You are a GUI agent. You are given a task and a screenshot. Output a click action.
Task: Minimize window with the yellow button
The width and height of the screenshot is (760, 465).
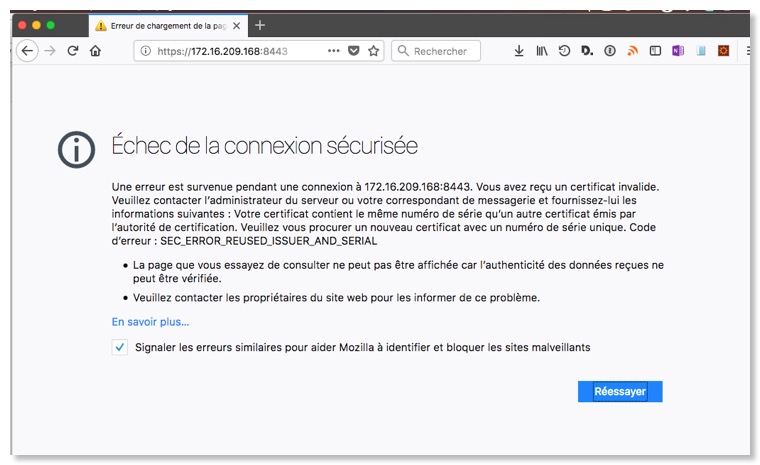pos(36,25)
